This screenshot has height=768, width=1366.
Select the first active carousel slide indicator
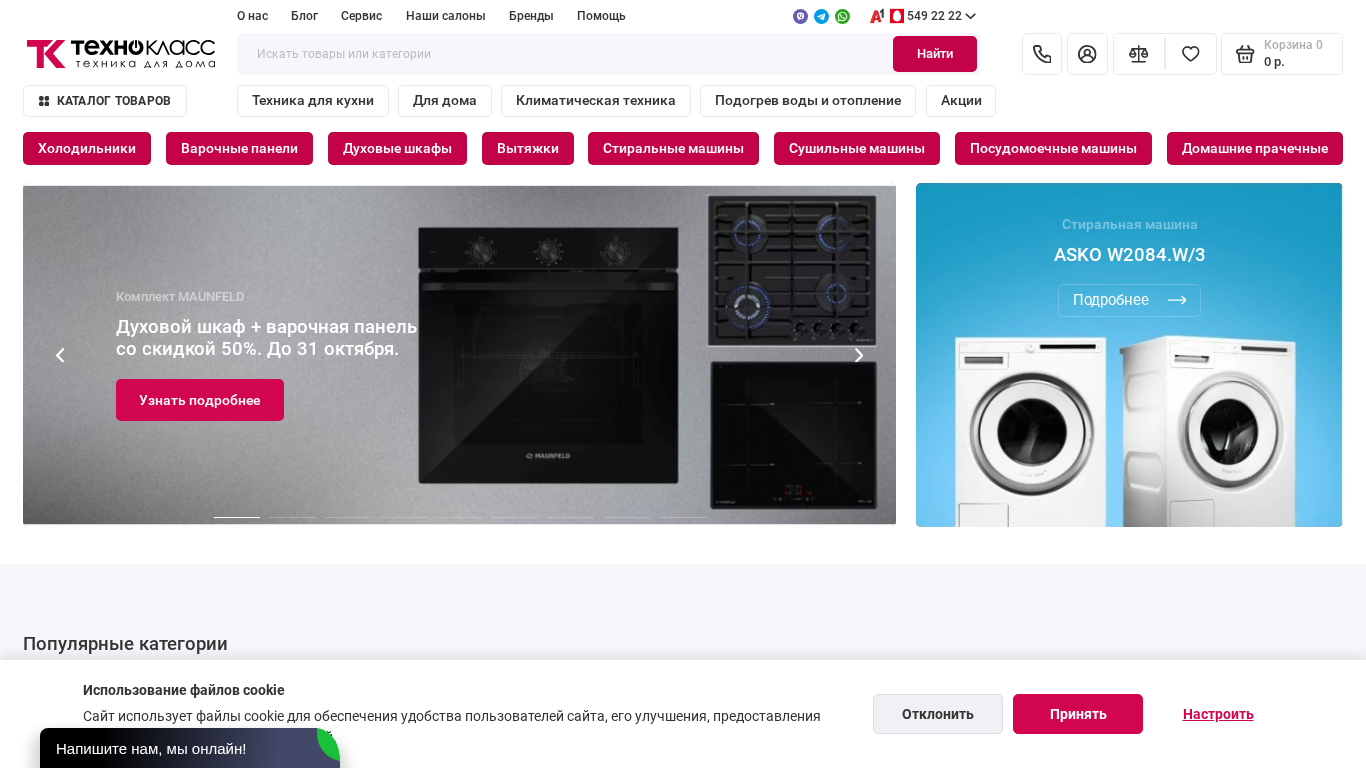point(237,517)
